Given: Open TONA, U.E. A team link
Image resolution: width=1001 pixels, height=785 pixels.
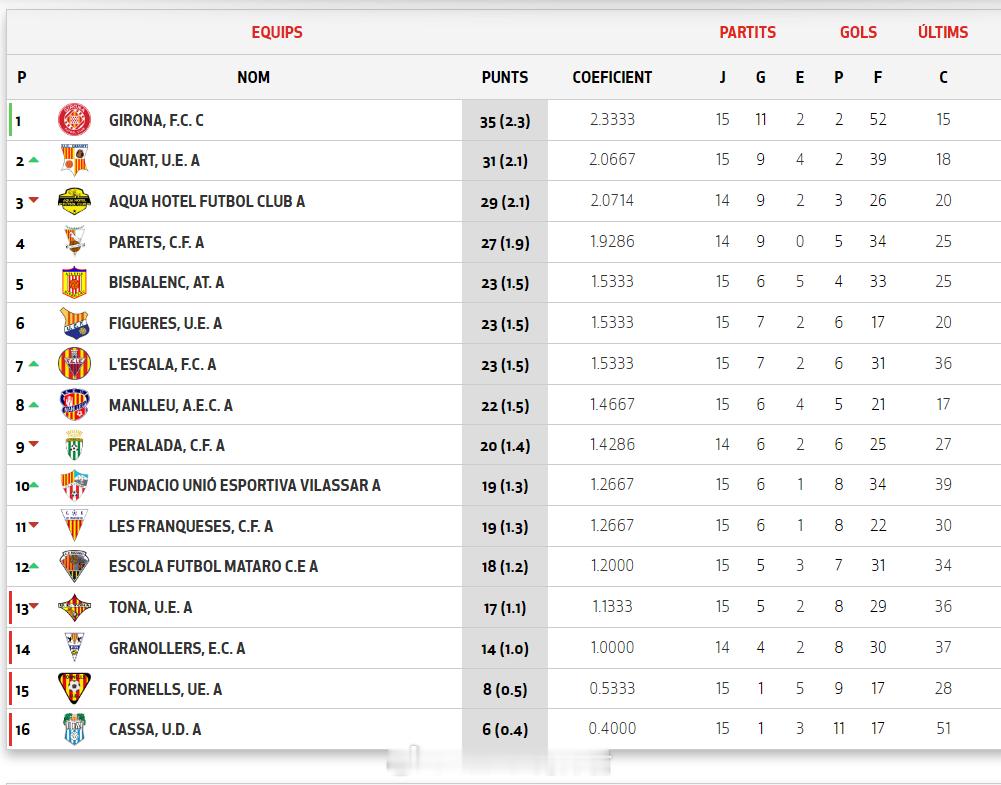Looking at the screenshot, I should click(151, 607).
